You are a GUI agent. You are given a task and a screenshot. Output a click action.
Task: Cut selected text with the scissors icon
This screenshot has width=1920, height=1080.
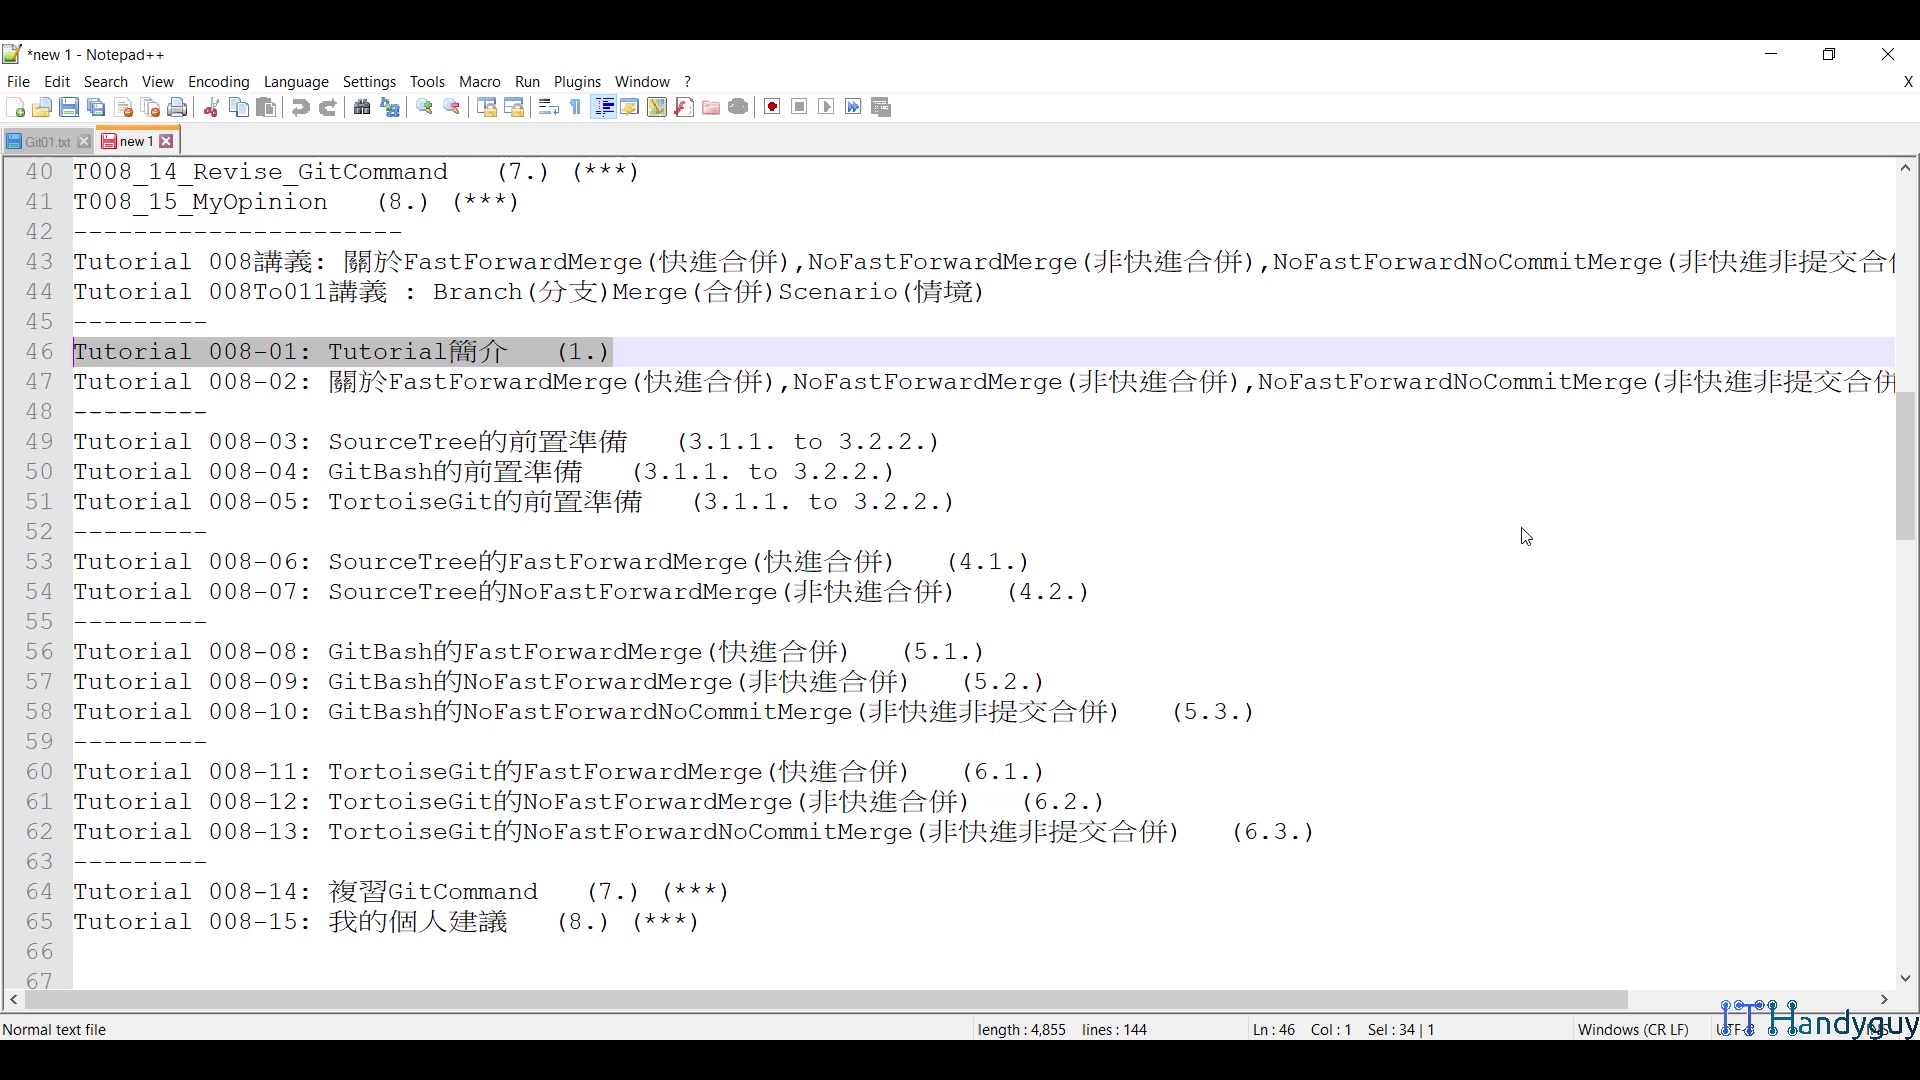pos(211,107)
